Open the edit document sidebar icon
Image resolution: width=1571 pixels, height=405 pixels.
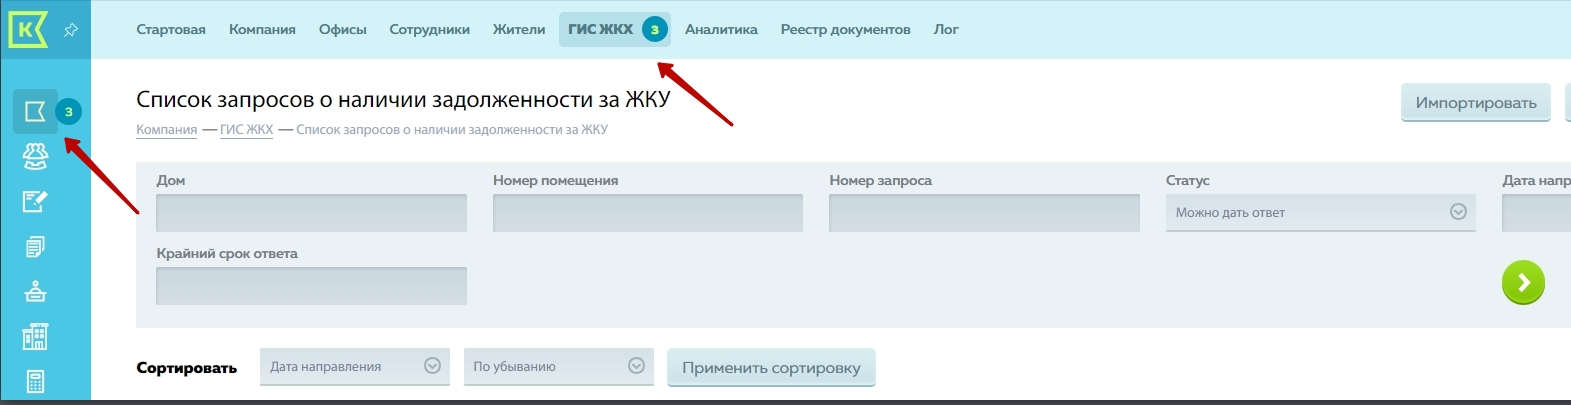[35, 201]
